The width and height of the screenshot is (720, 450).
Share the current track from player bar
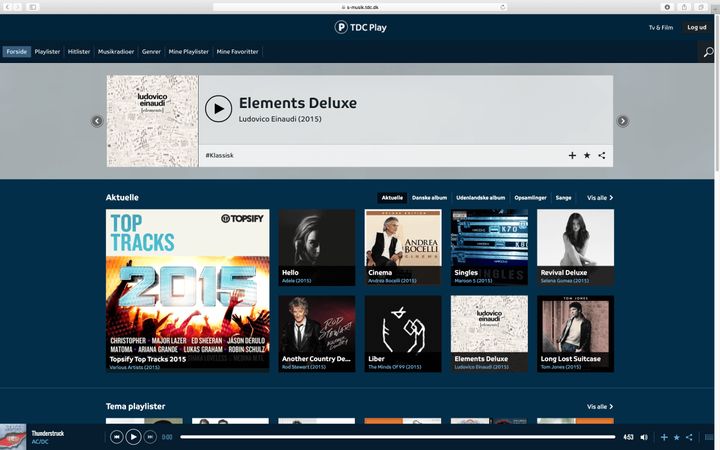(689, 437)
